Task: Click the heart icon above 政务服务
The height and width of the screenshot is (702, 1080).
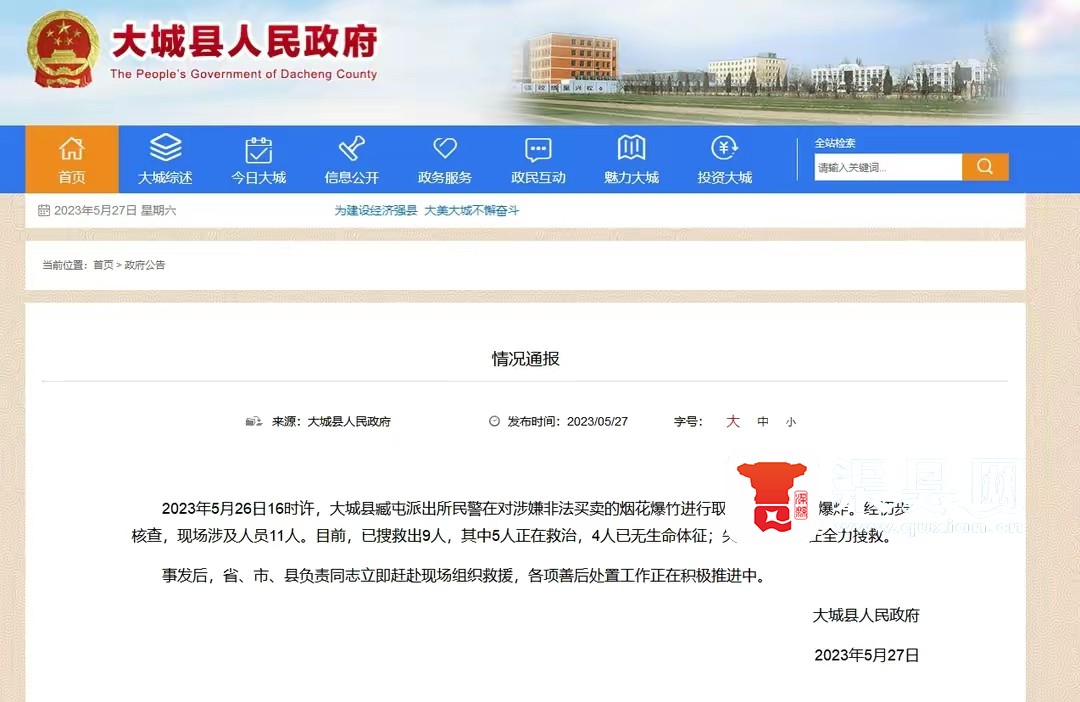Action: tap(445, 149)
